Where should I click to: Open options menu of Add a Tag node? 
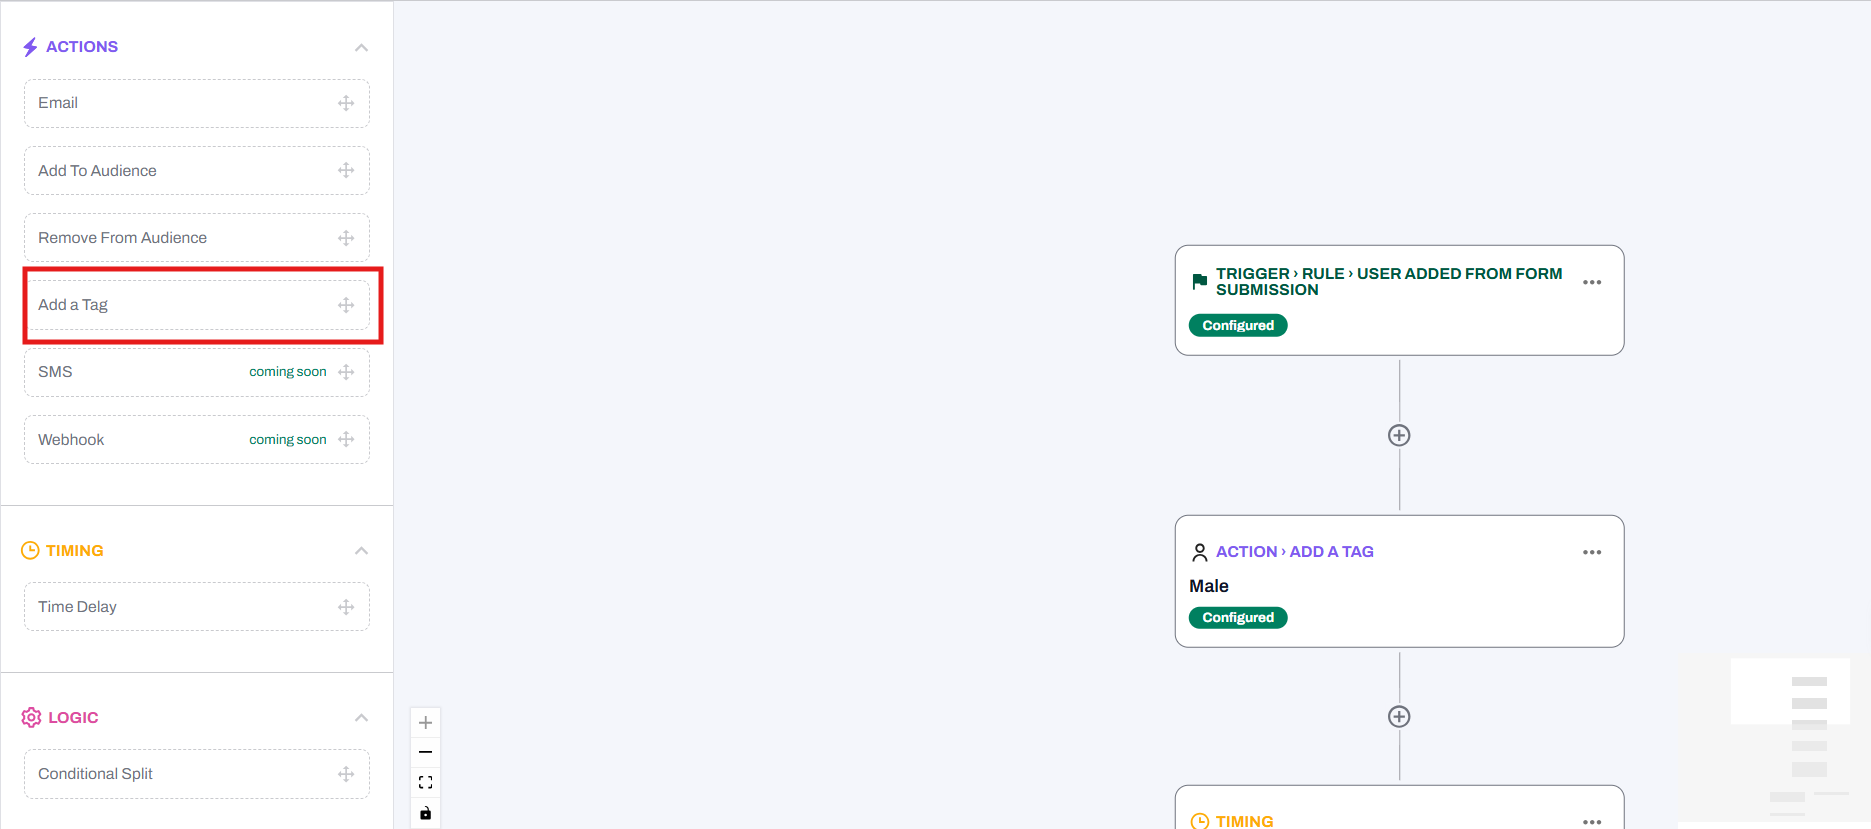[1592, 553]
